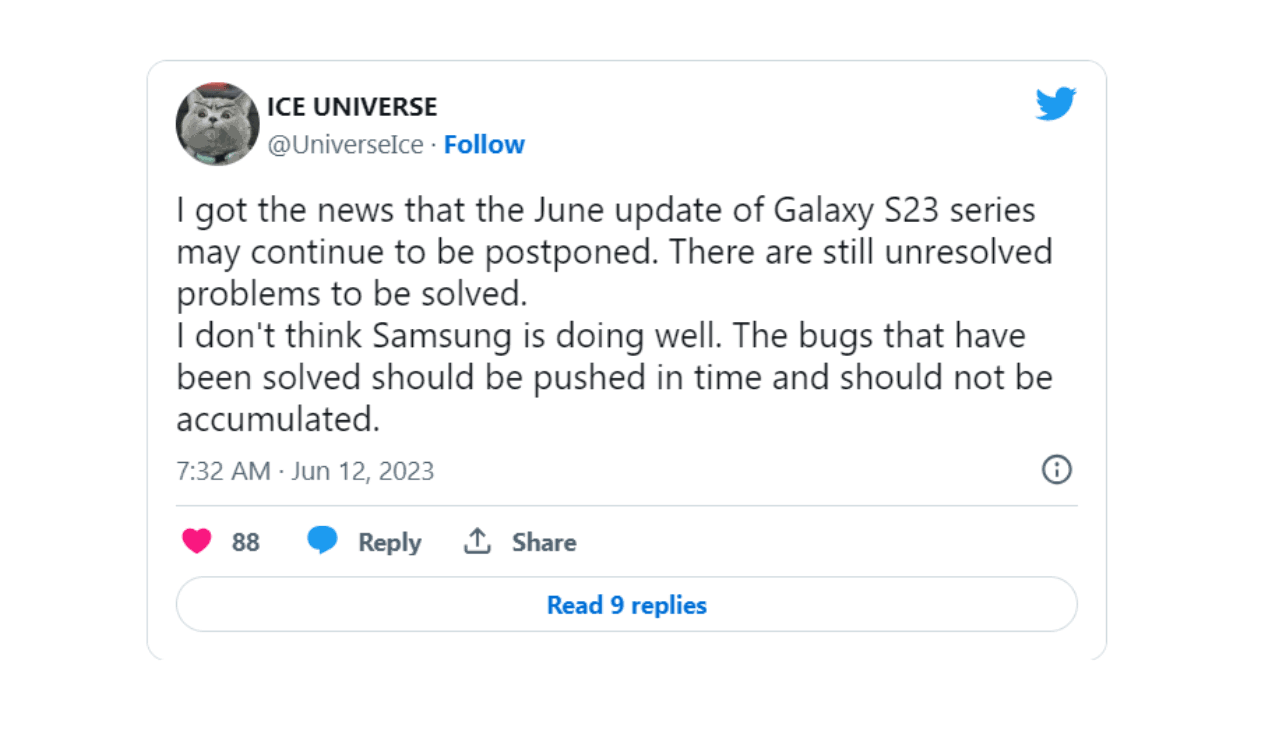Click the word "accumulated." ending the tweet
This screenshot has width=1280, height=750.
pyautogui.click(x=278, y=420)
